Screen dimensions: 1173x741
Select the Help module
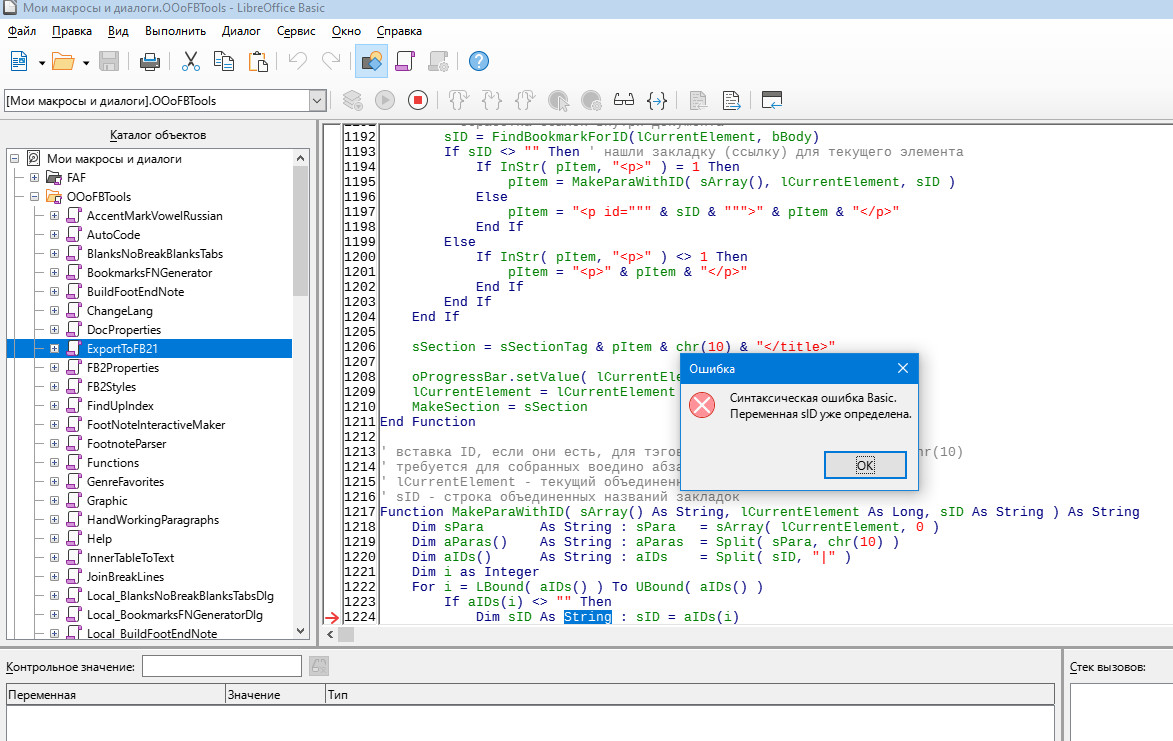(99, 539)
